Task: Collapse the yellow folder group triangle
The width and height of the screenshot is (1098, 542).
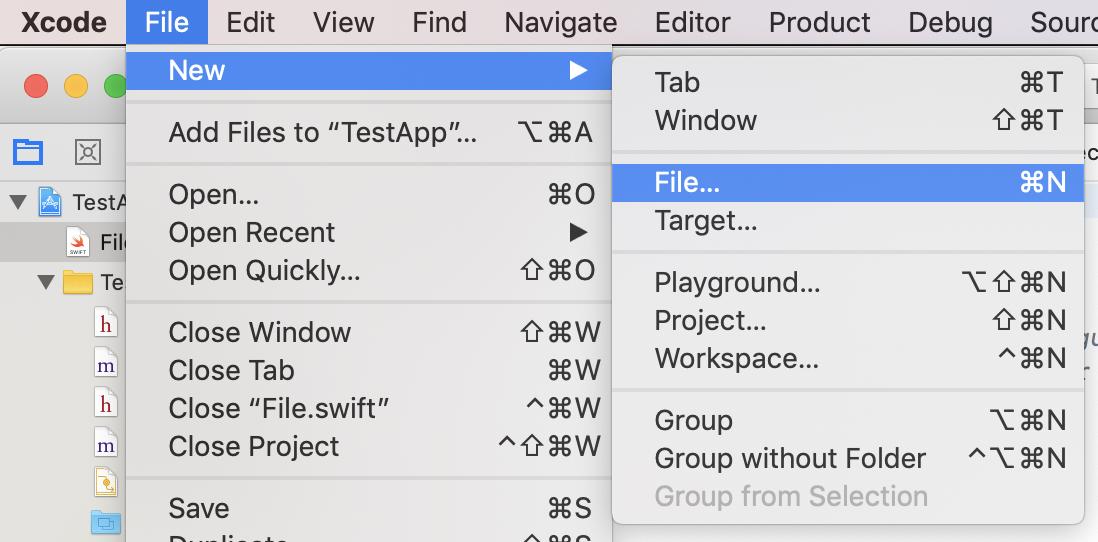Action: tap(45, 283)
